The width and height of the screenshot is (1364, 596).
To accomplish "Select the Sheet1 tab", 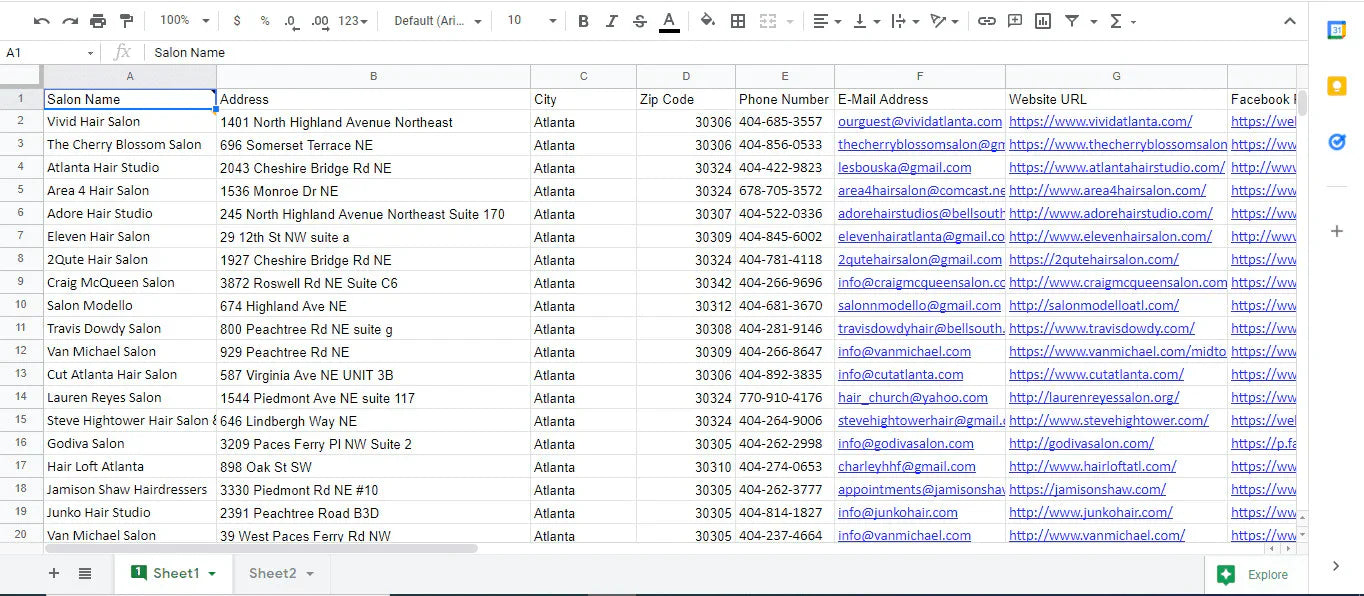I will [175, 573].
